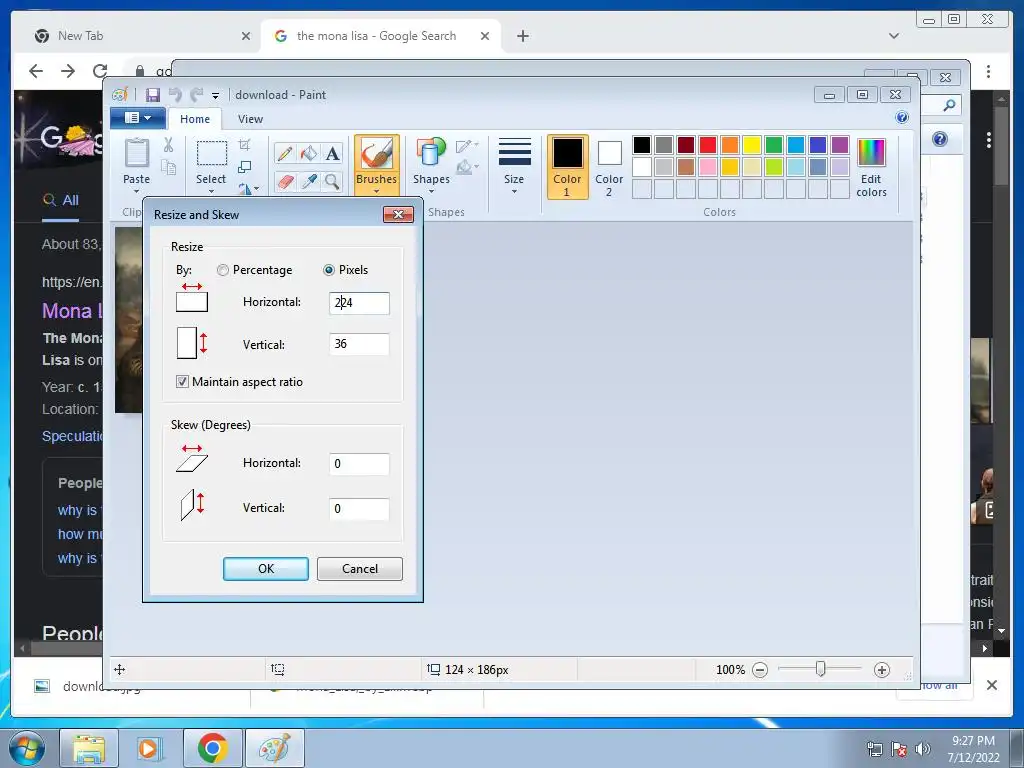Screen dimensions: 1024x768
Task: Select the Color picker eyedropper tool
Action: pyautogui.click(x=308, y=181)
